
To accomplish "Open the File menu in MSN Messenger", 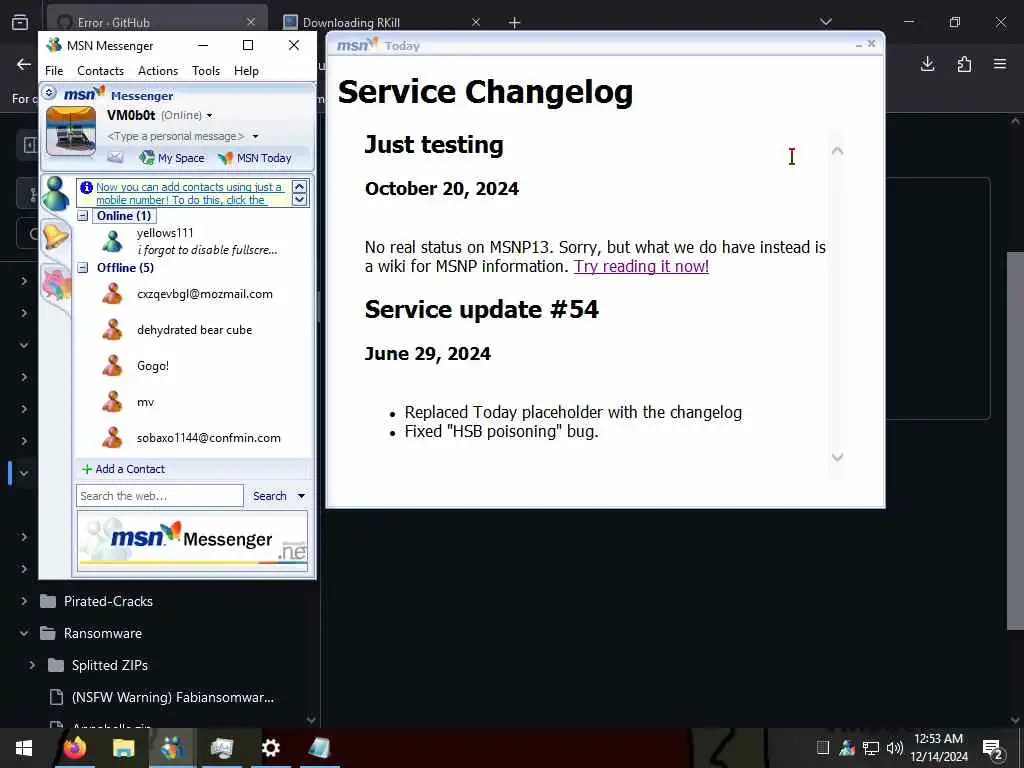I will point(54,71).
